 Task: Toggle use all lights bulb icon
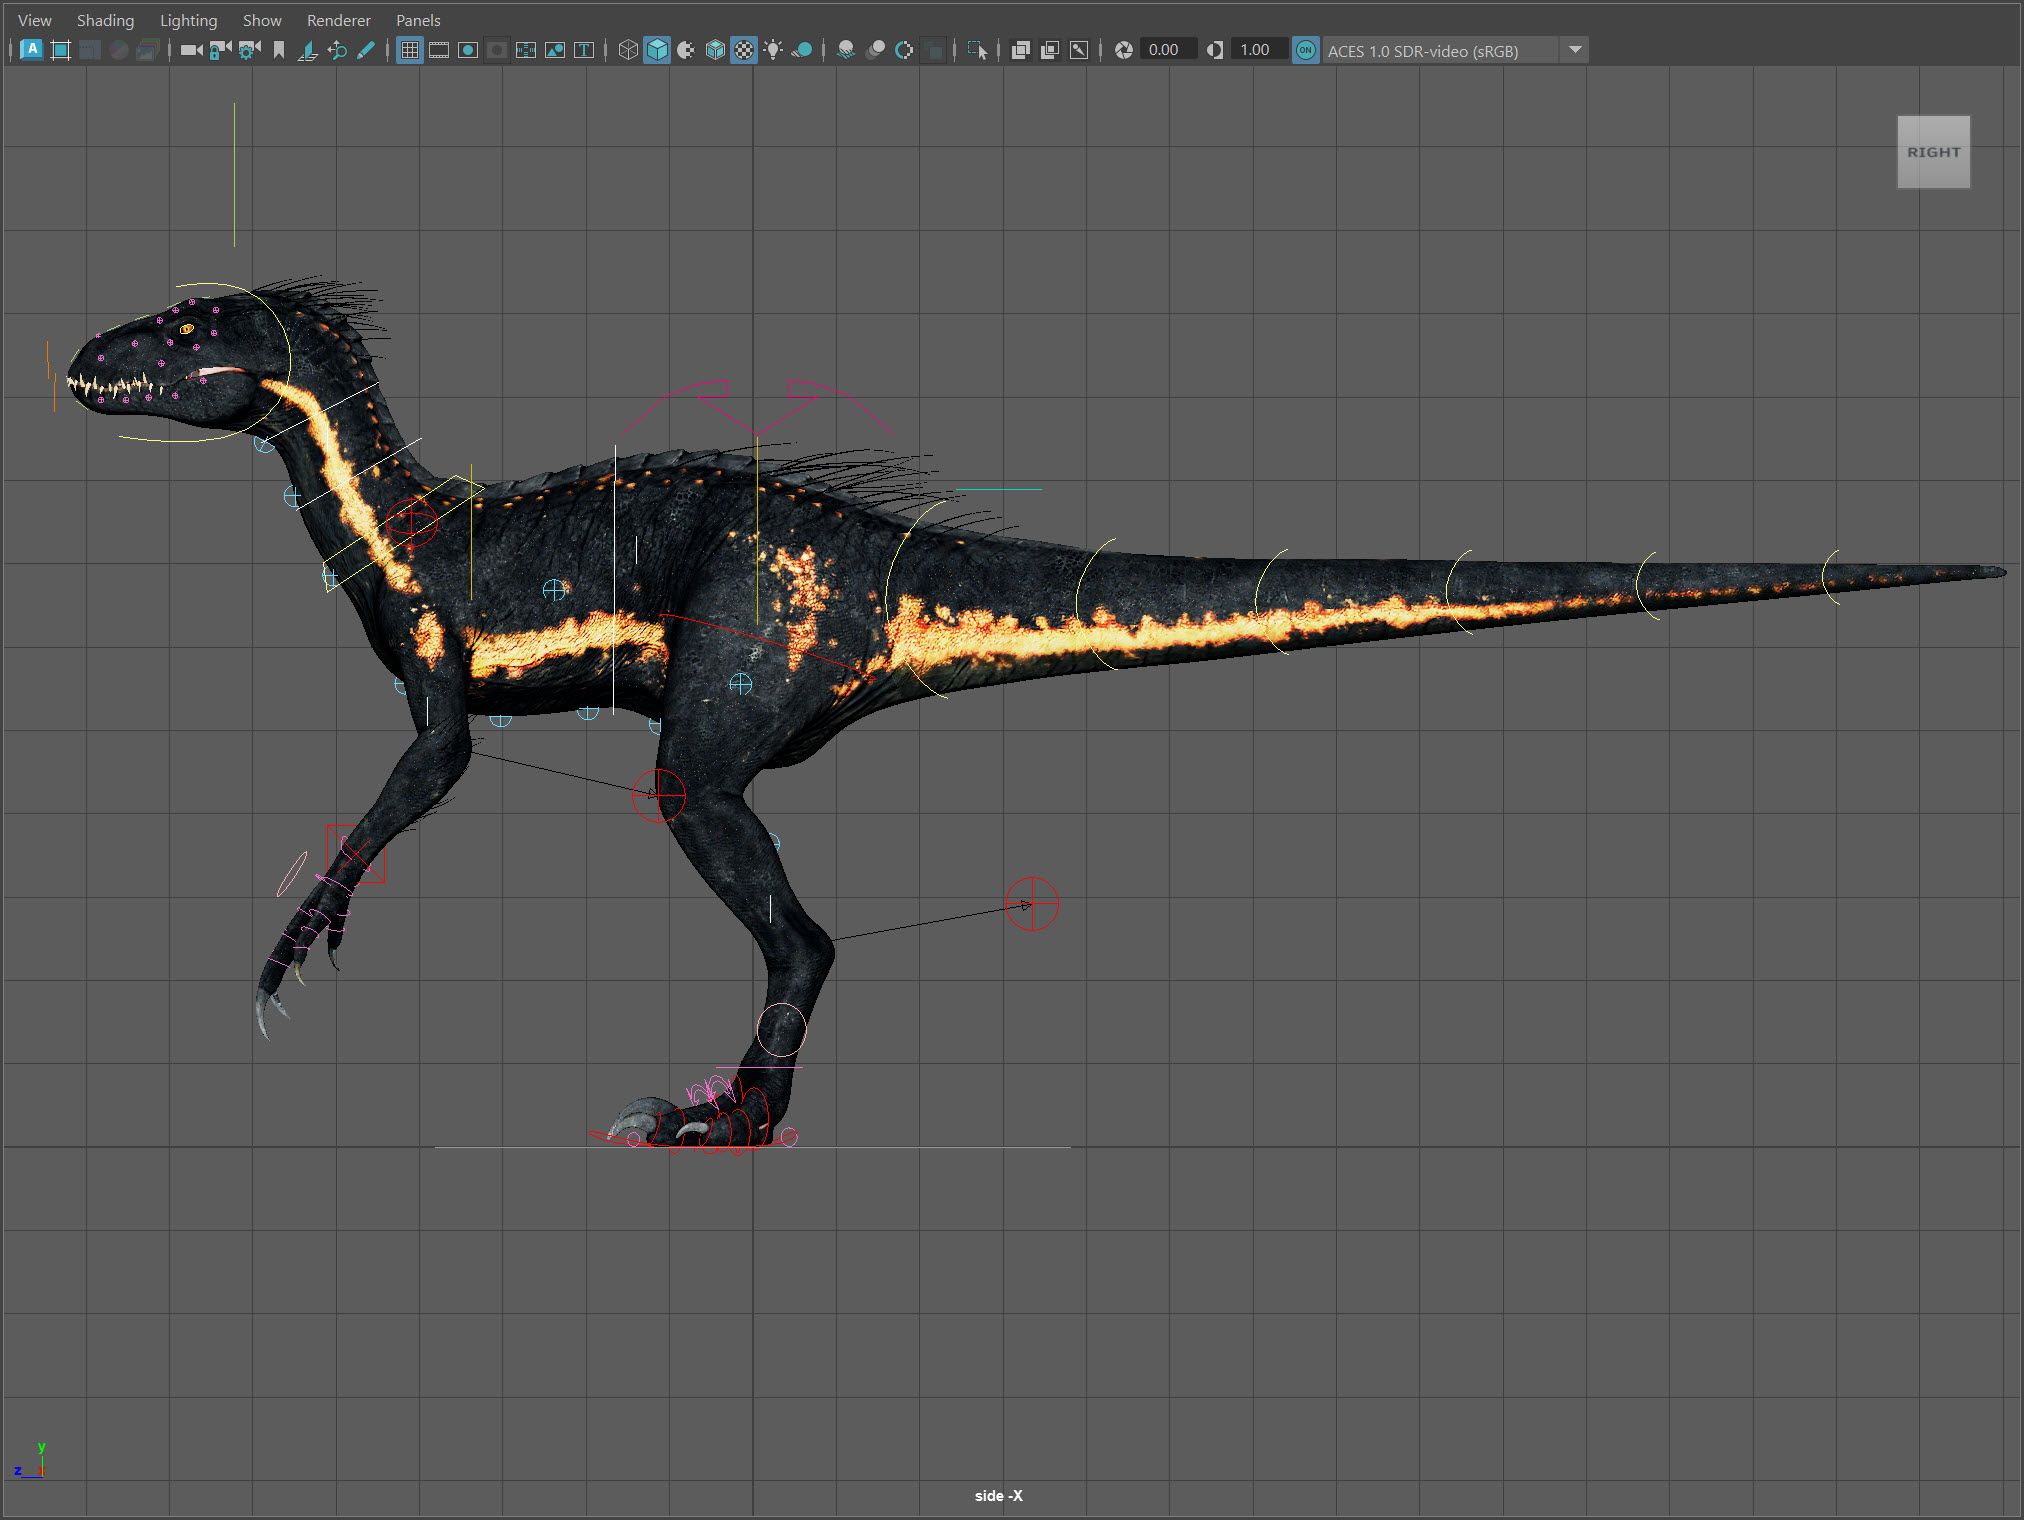[773, 50]
